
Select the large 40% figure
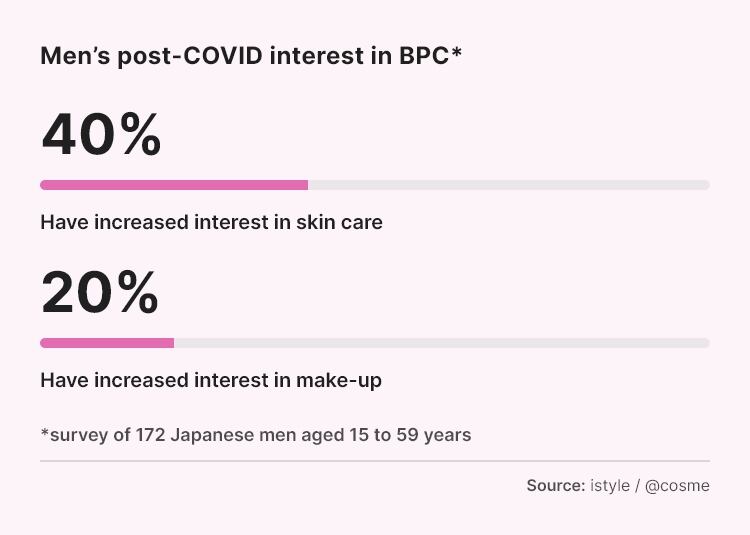(100, 135)
